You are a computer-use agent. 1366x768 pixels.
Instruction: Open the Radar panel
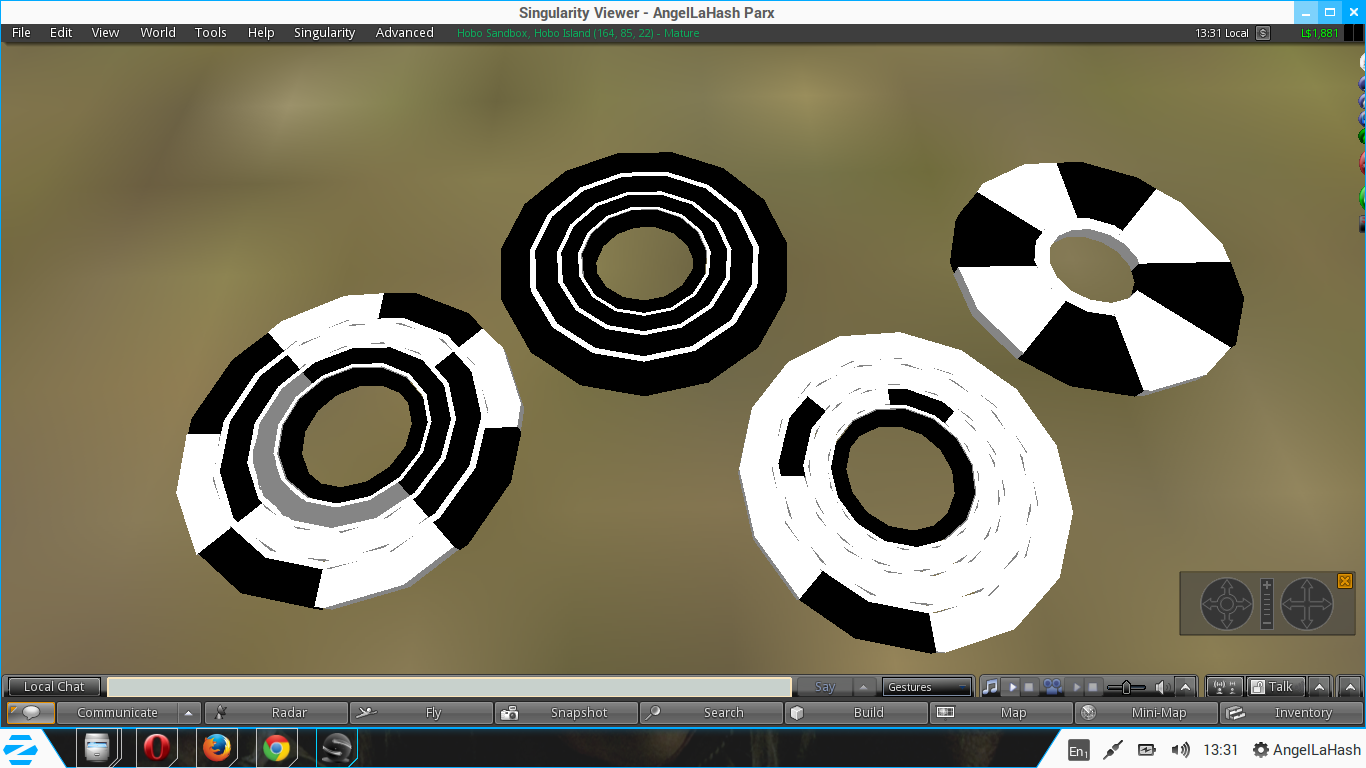tap(276, 713)
